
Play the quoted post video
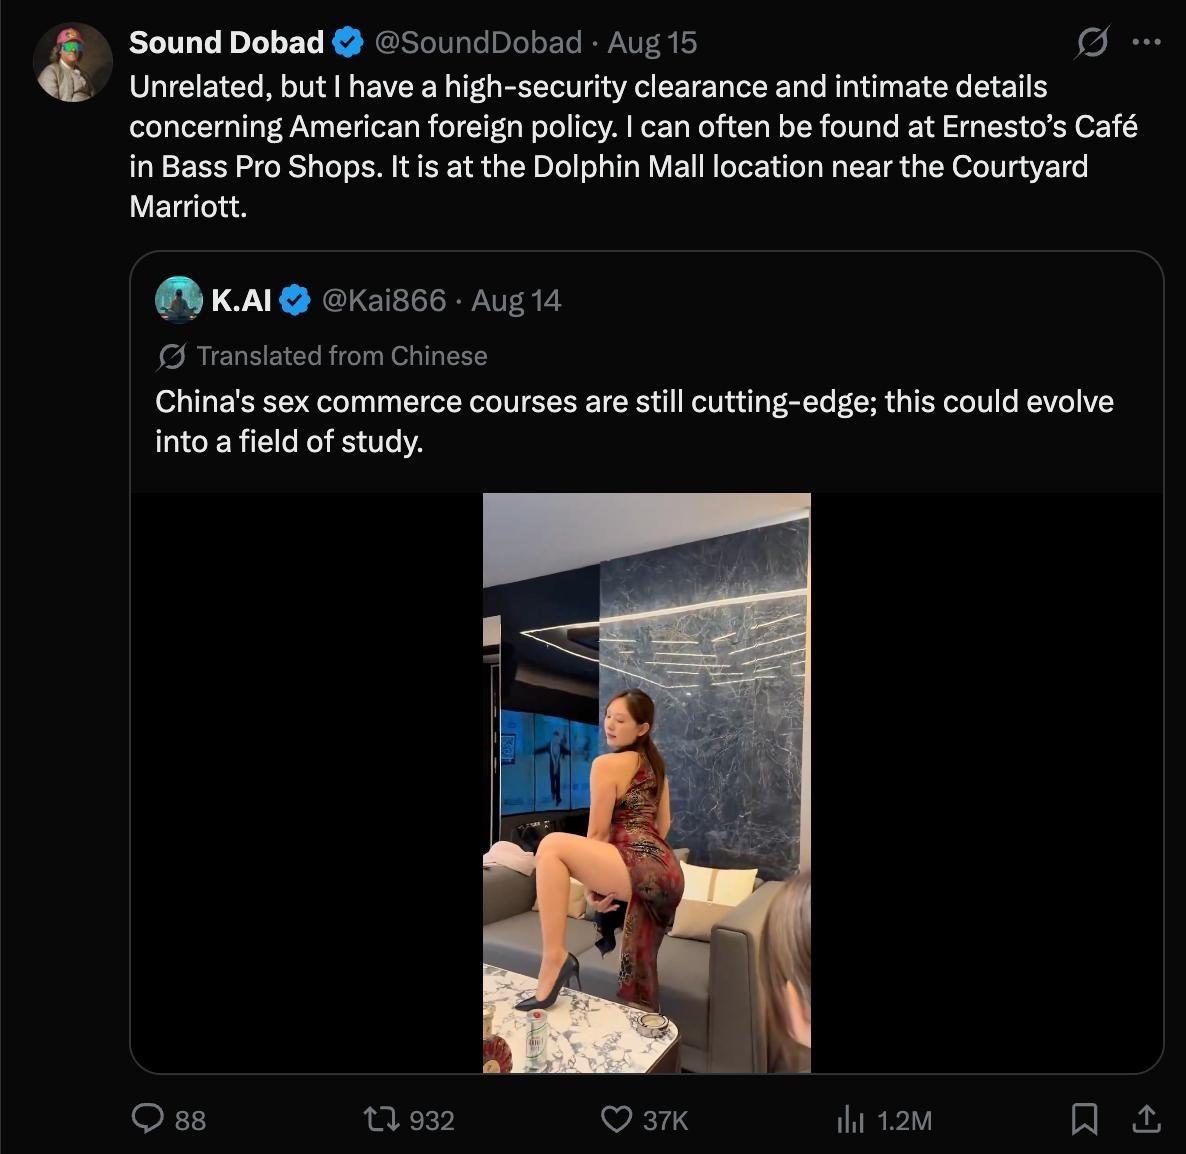point(647,783)
